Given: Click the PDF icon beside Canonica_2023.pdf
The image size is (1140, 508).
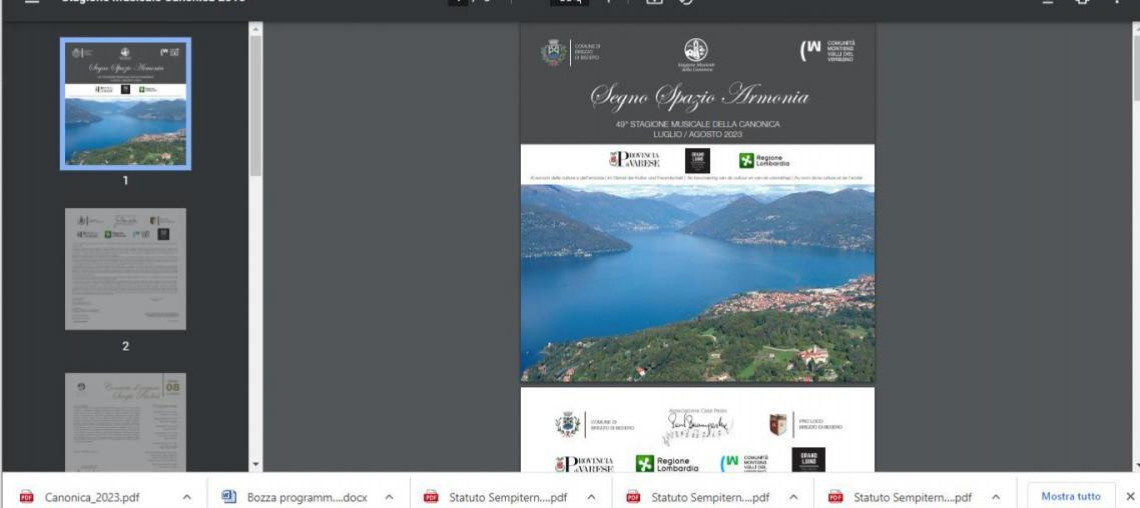Looking at the screenshot, I should coord(27,495).
